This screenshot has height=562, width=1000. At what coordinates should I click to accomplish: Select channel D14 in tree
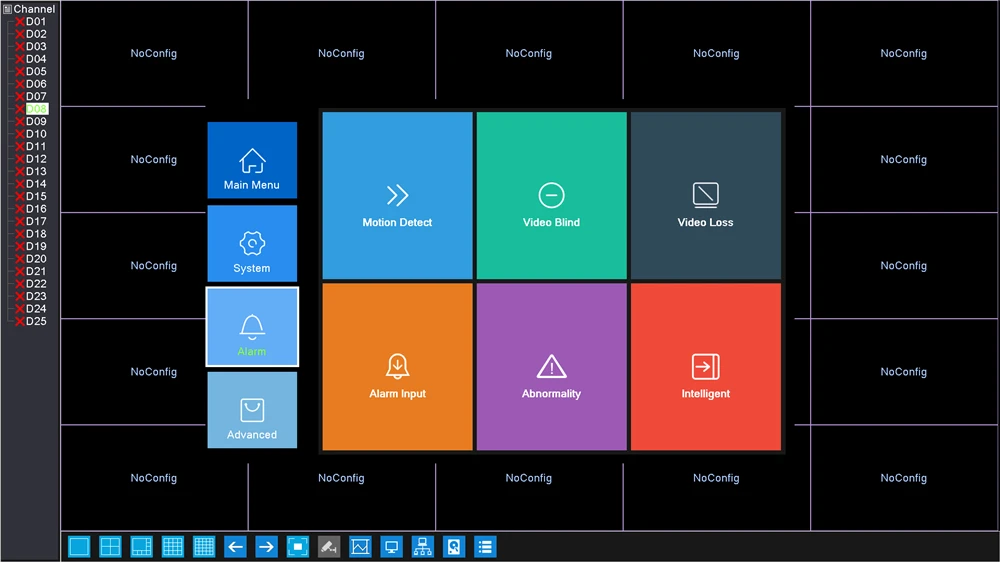coord(36,184)
